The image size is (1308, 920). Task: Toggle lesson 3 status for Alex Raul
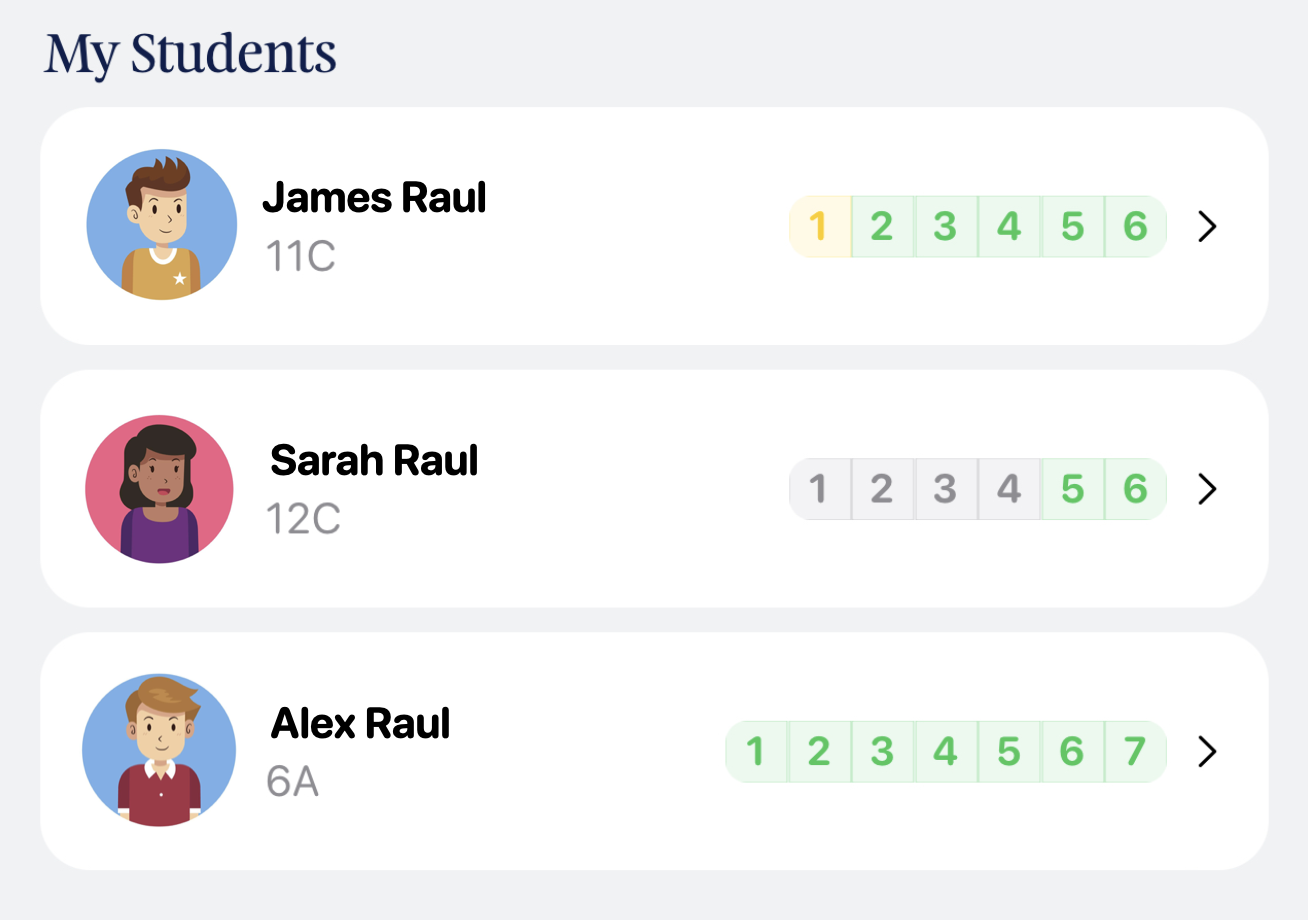pyautogui.click(x=882, y=751)
